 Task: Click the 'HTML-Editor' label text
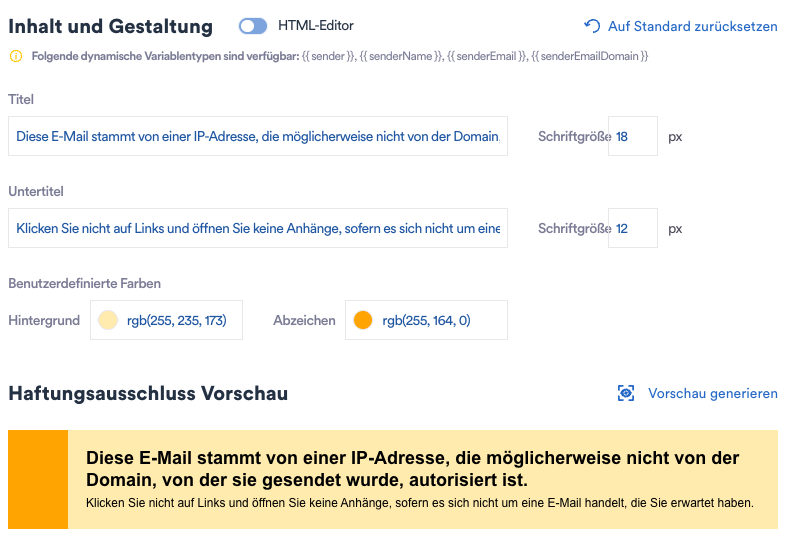point(315,26)
